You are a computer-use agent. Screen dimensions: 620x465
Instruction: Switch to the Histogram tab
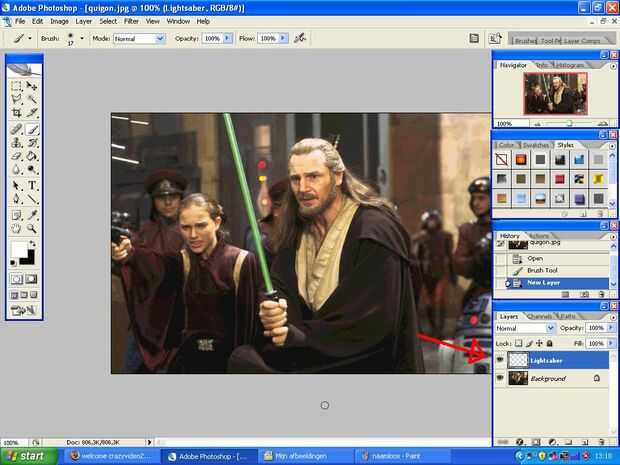[570, 65]
